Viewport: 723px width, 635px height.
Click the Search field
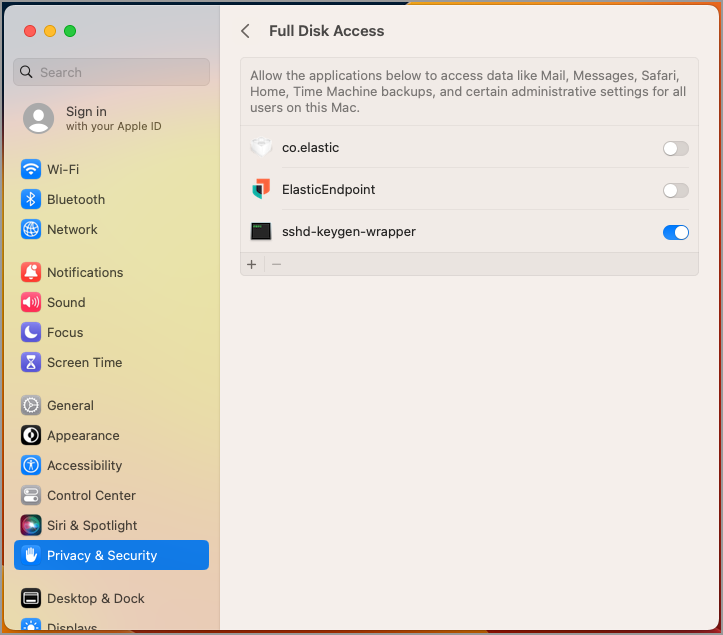coord(112,72)
